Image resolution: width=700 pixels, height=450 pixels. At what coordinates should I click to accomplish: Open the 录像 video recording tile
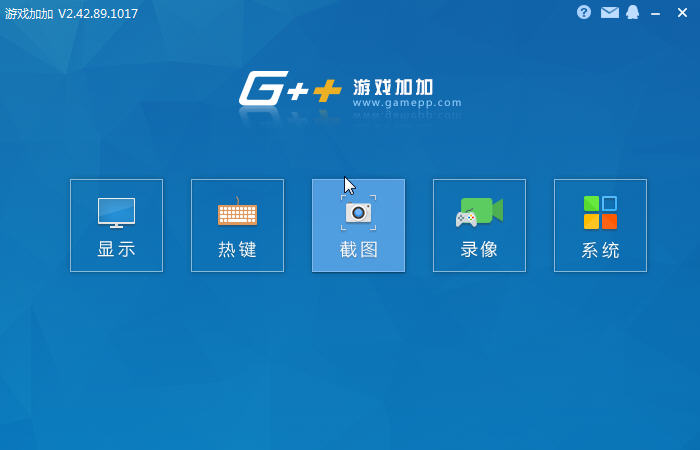point(479,225)
